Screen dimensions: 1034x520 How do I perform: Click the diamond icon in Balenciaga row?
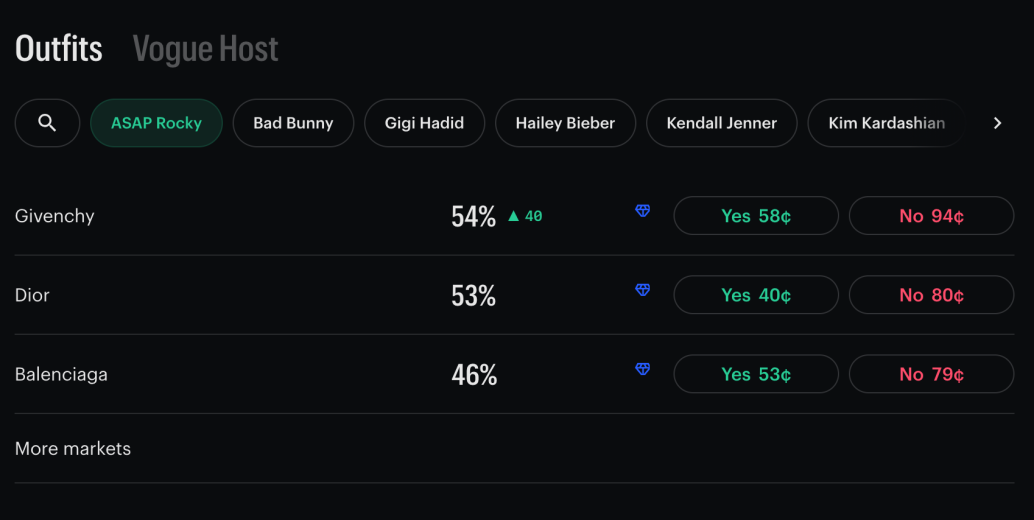point(643,369)
